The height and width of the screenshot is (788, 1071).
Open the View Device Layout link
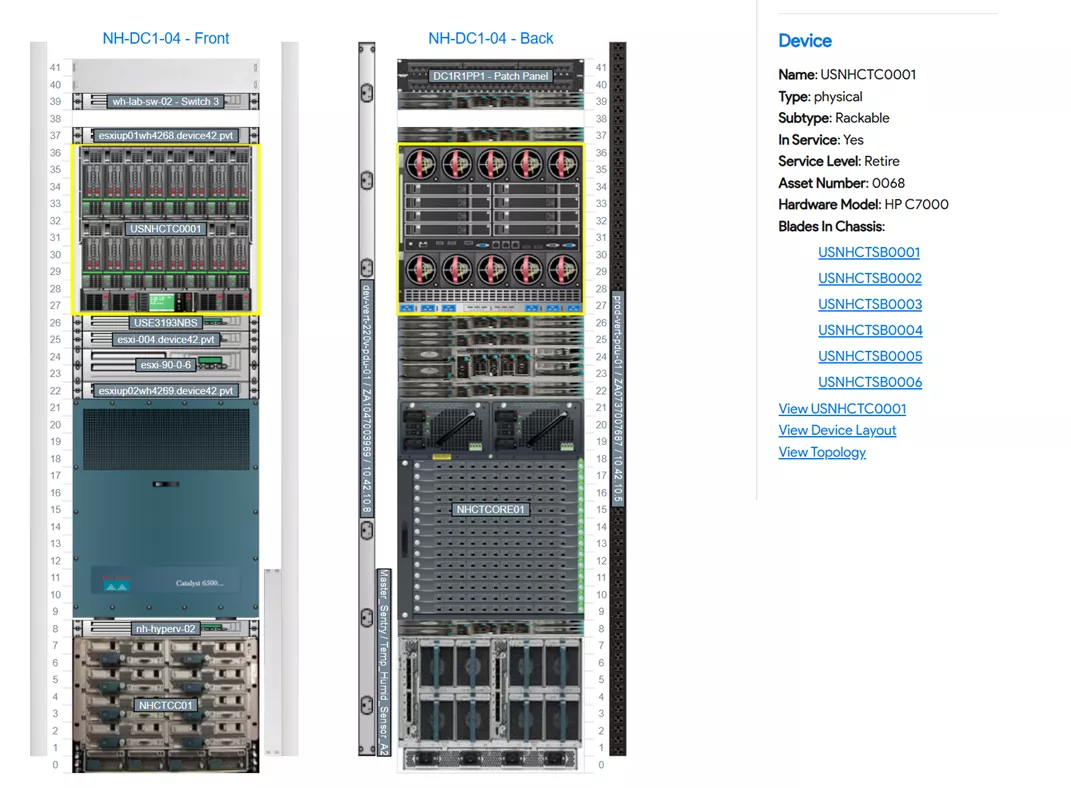pos(837,431)
